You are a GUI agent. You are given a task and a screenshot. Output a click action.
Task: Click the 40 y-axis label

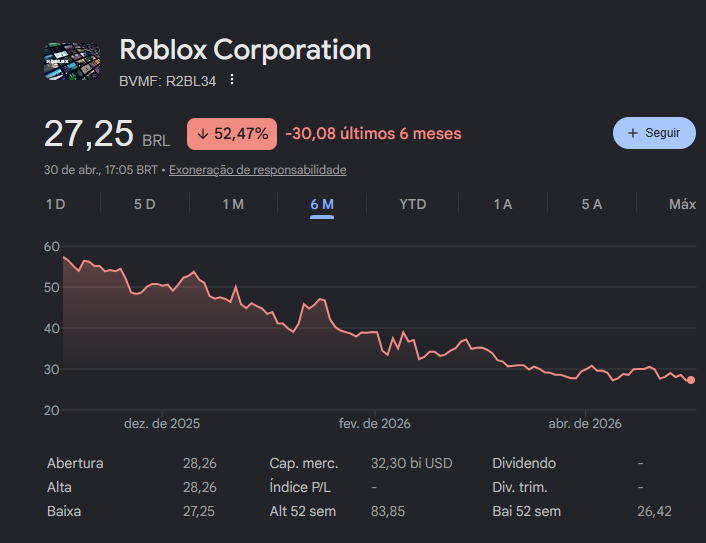[x=52, y=328]
